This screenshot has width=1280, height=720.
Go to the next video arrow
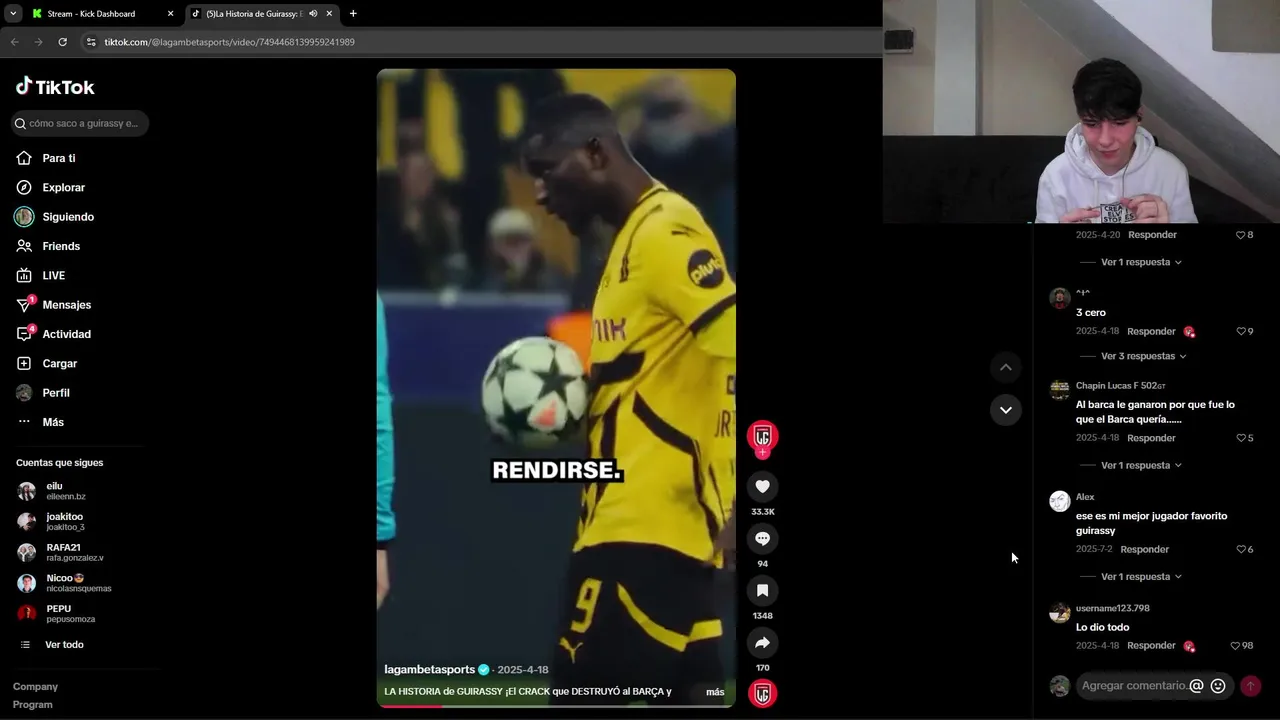click(1006, 410)
